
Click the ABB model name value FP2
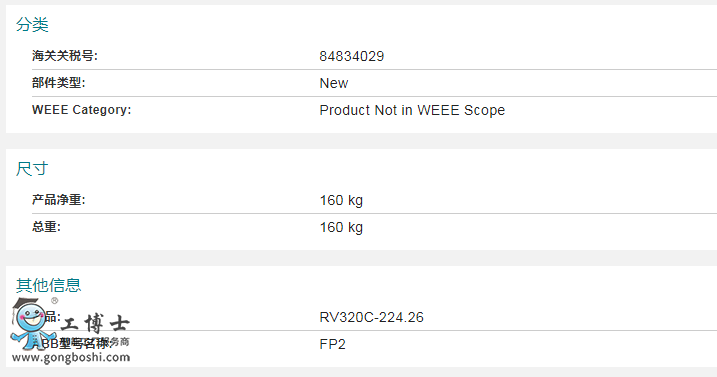pos(332,344)
